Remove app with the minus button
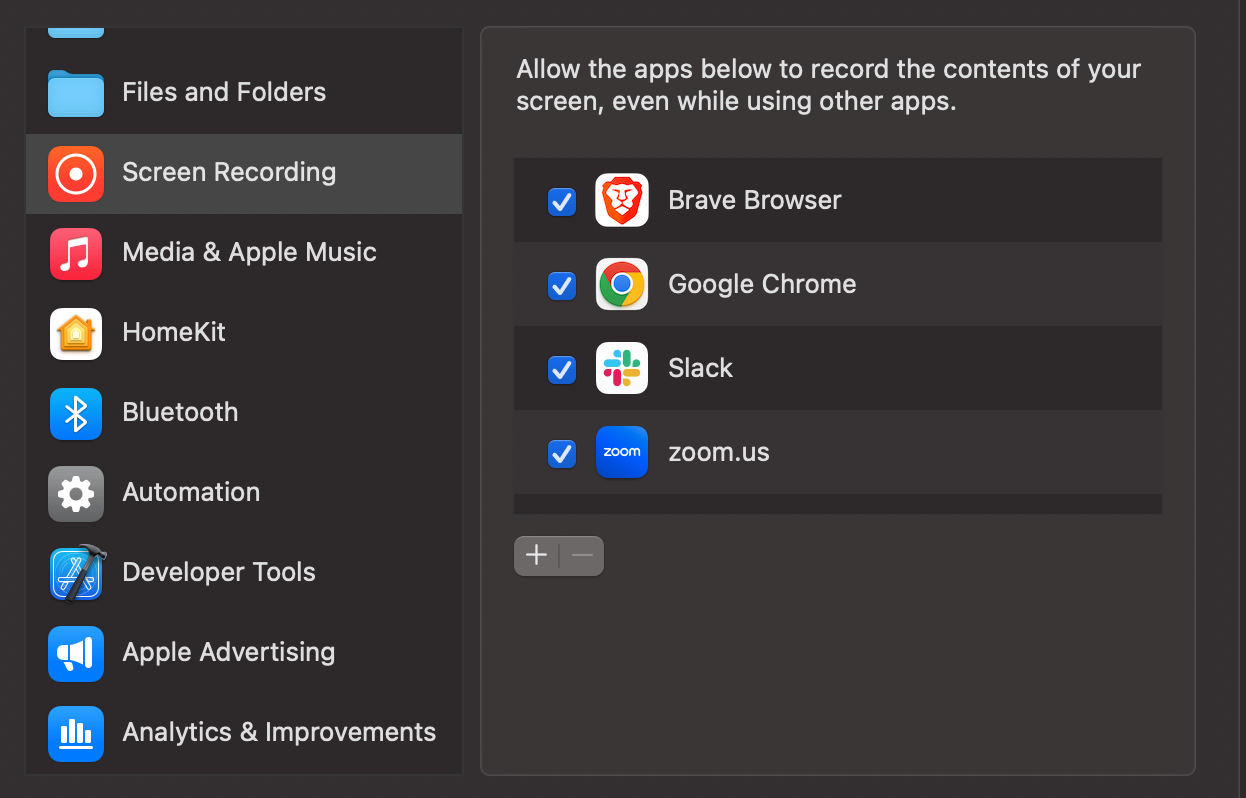 (582, 556)
